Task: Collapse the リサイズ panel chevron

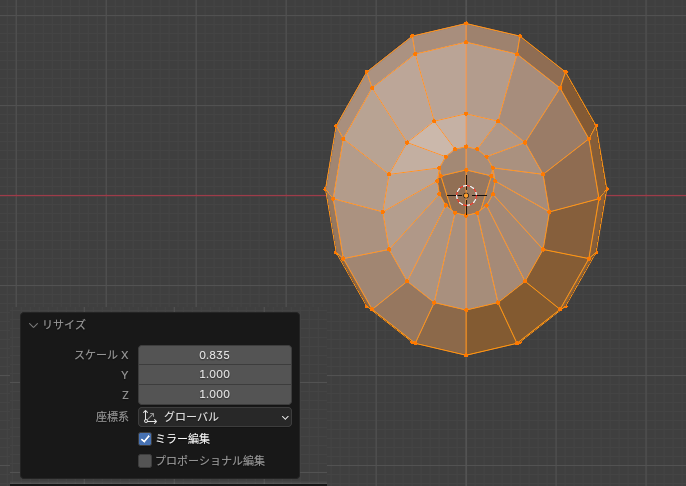Action: click(33, 325)
